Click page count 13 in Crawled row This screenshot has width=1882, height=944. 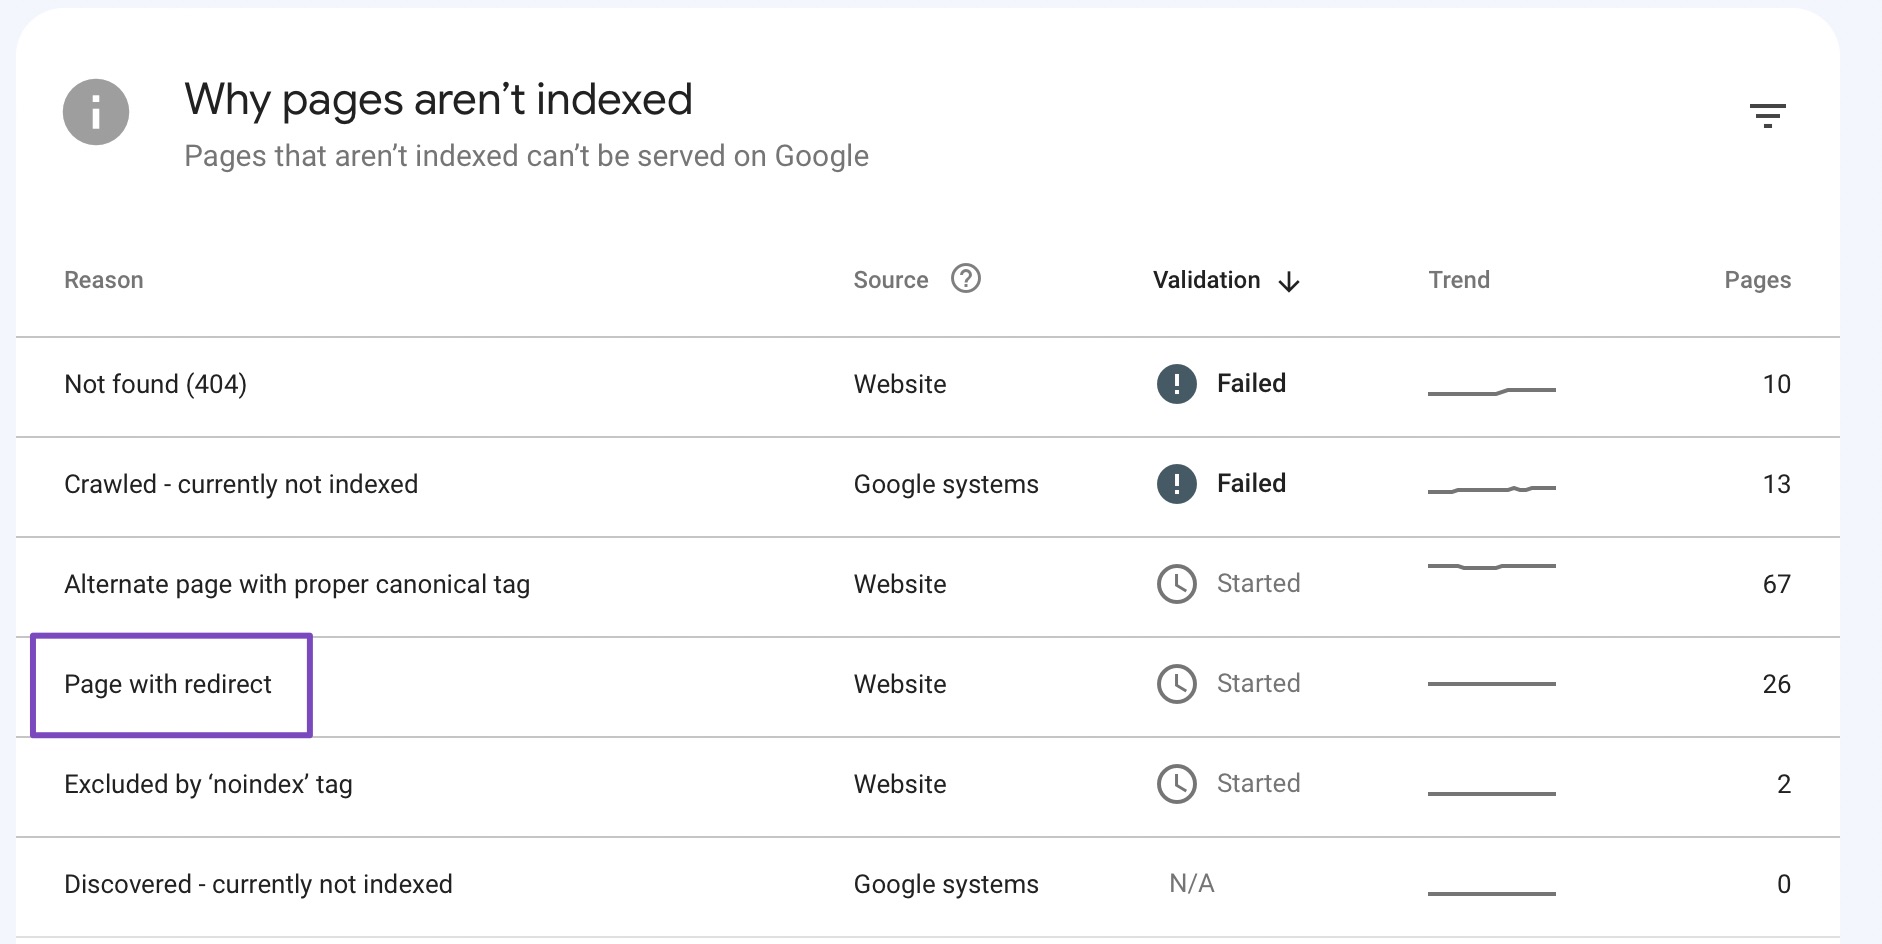pyautogui.click(x=1776, y=484)
